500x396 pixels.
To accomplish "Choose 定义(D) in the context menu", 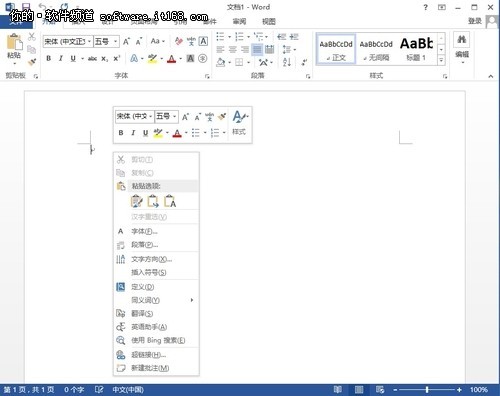I will tap(156, 287).
